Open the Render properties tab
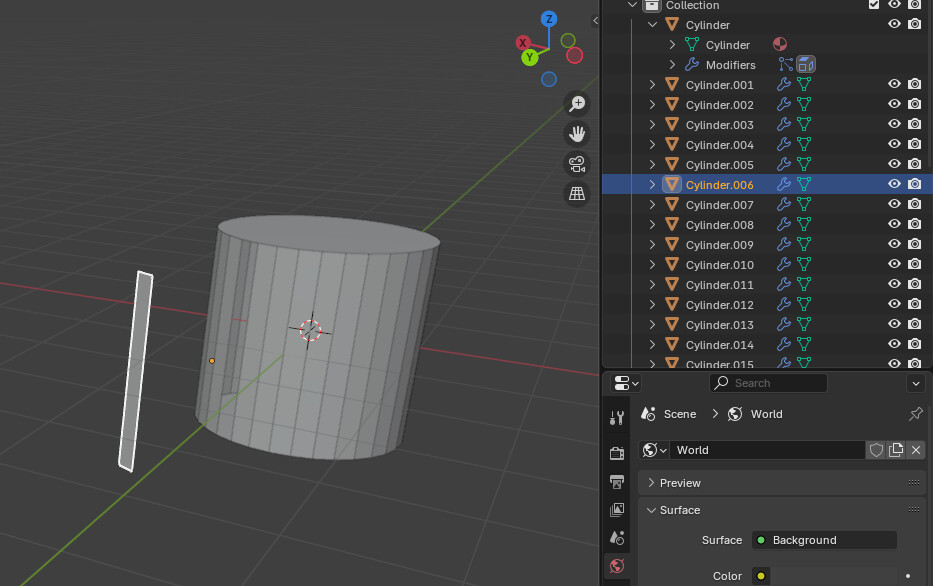The image size is (933, 586). pos(617,453)
